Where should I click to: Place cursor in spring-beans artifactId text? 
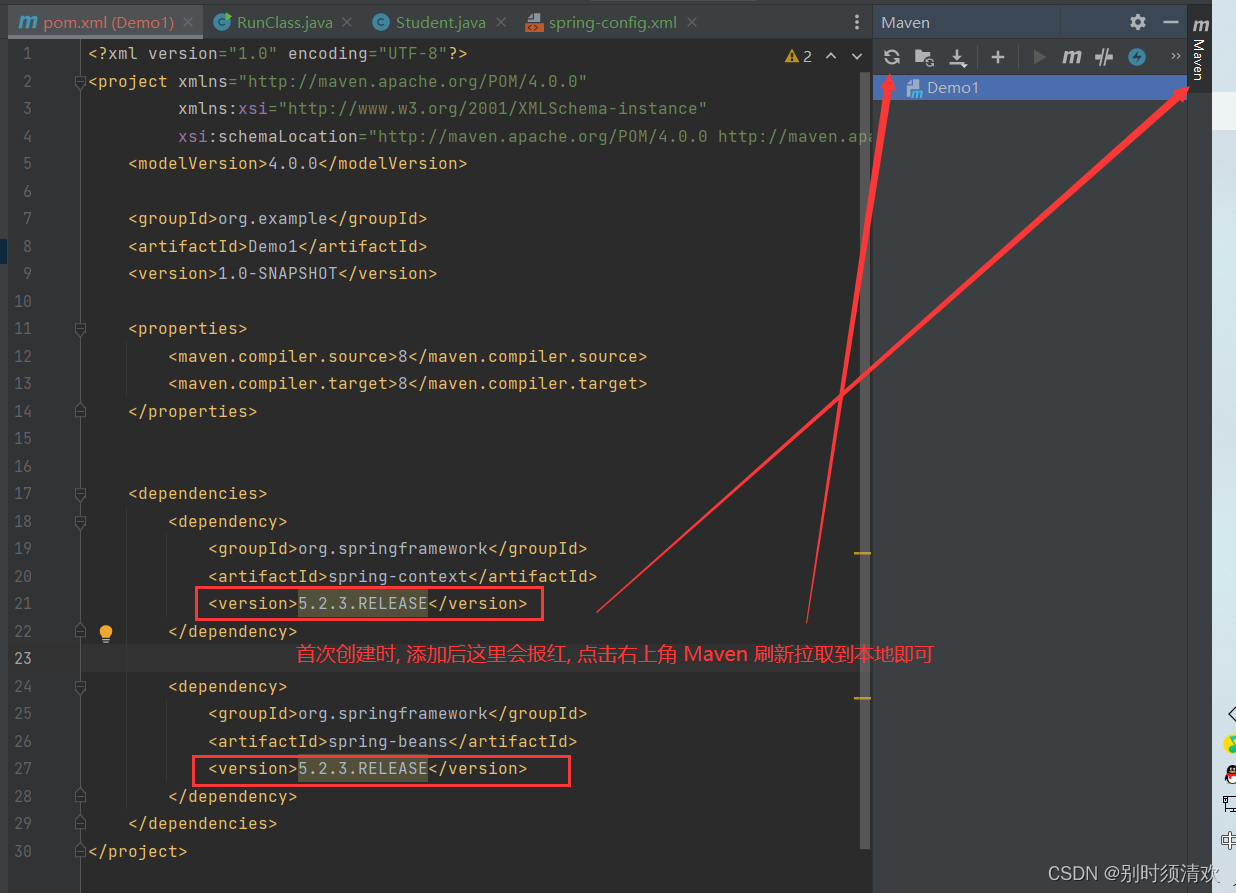(x=388, y=741)
